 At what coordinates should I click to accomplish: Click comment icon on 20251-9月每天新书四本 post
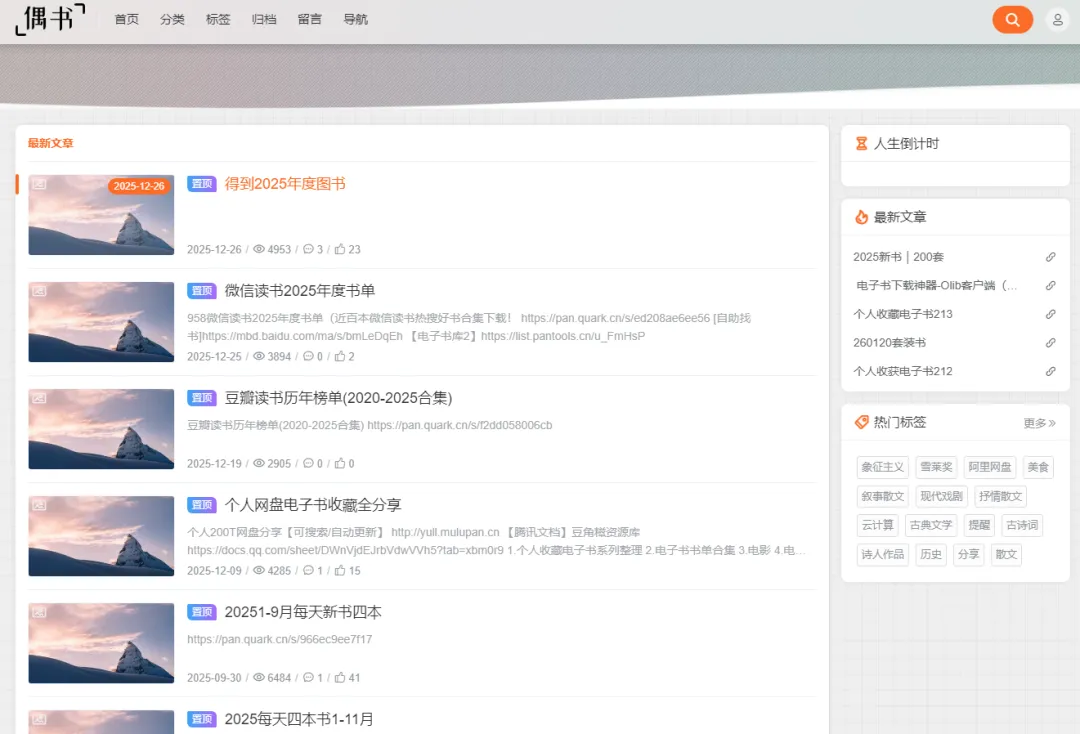[x=308, y=678]
